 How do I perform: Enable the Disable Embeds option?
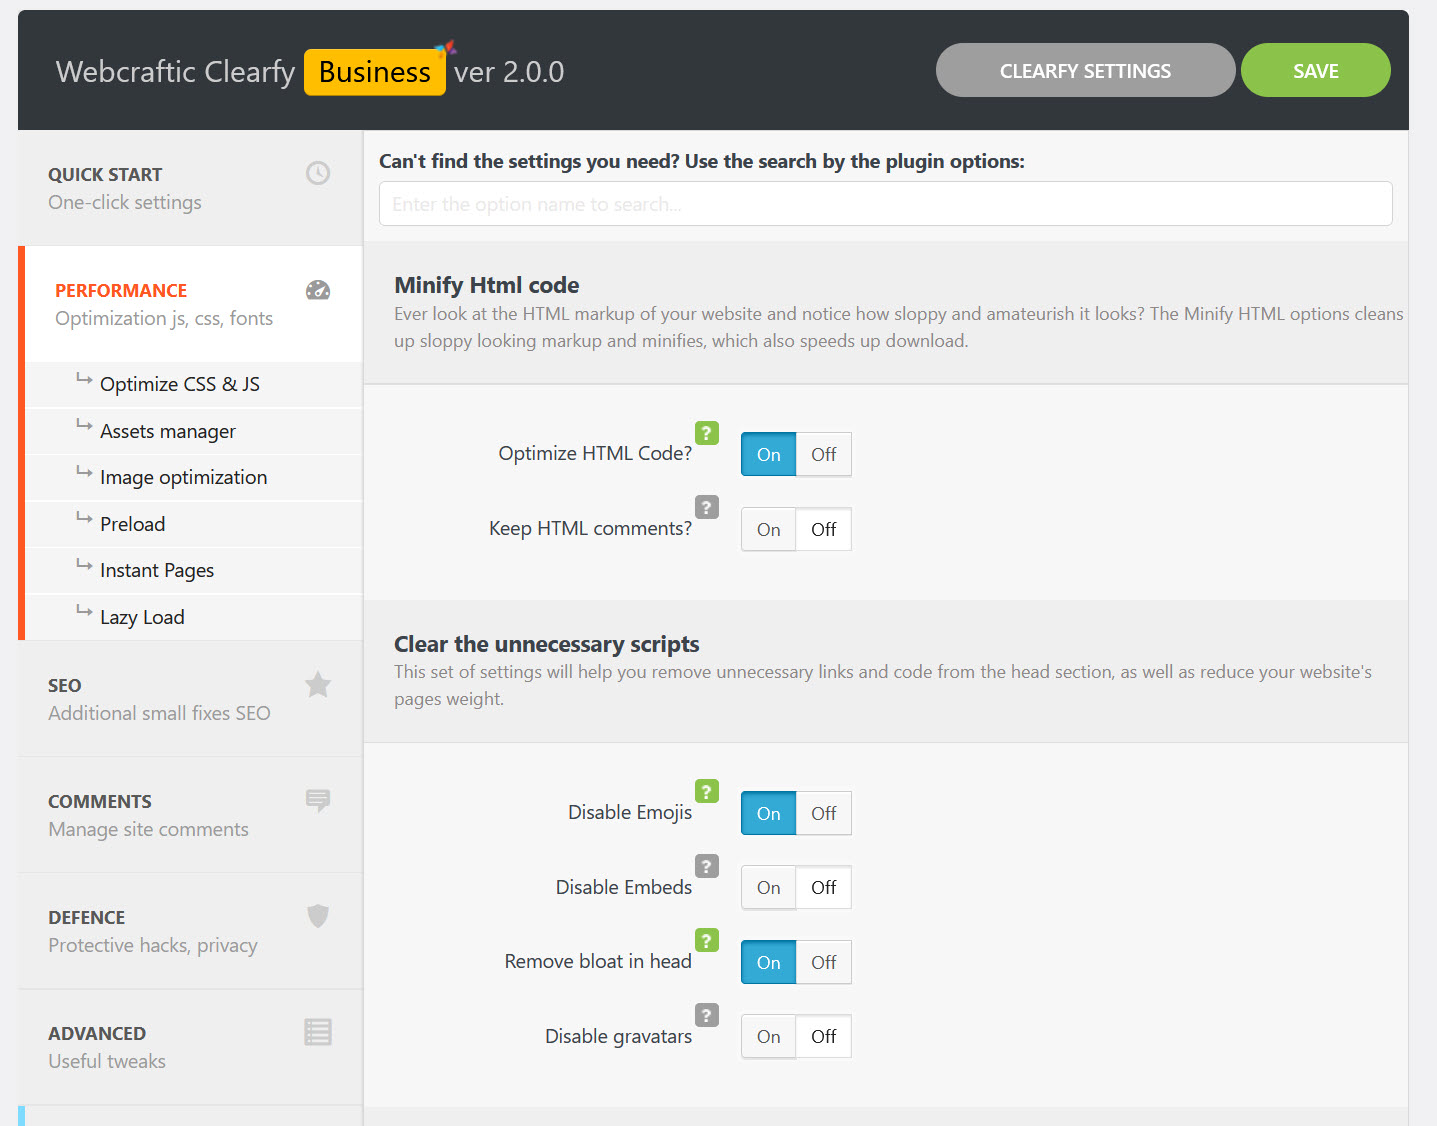768,887
